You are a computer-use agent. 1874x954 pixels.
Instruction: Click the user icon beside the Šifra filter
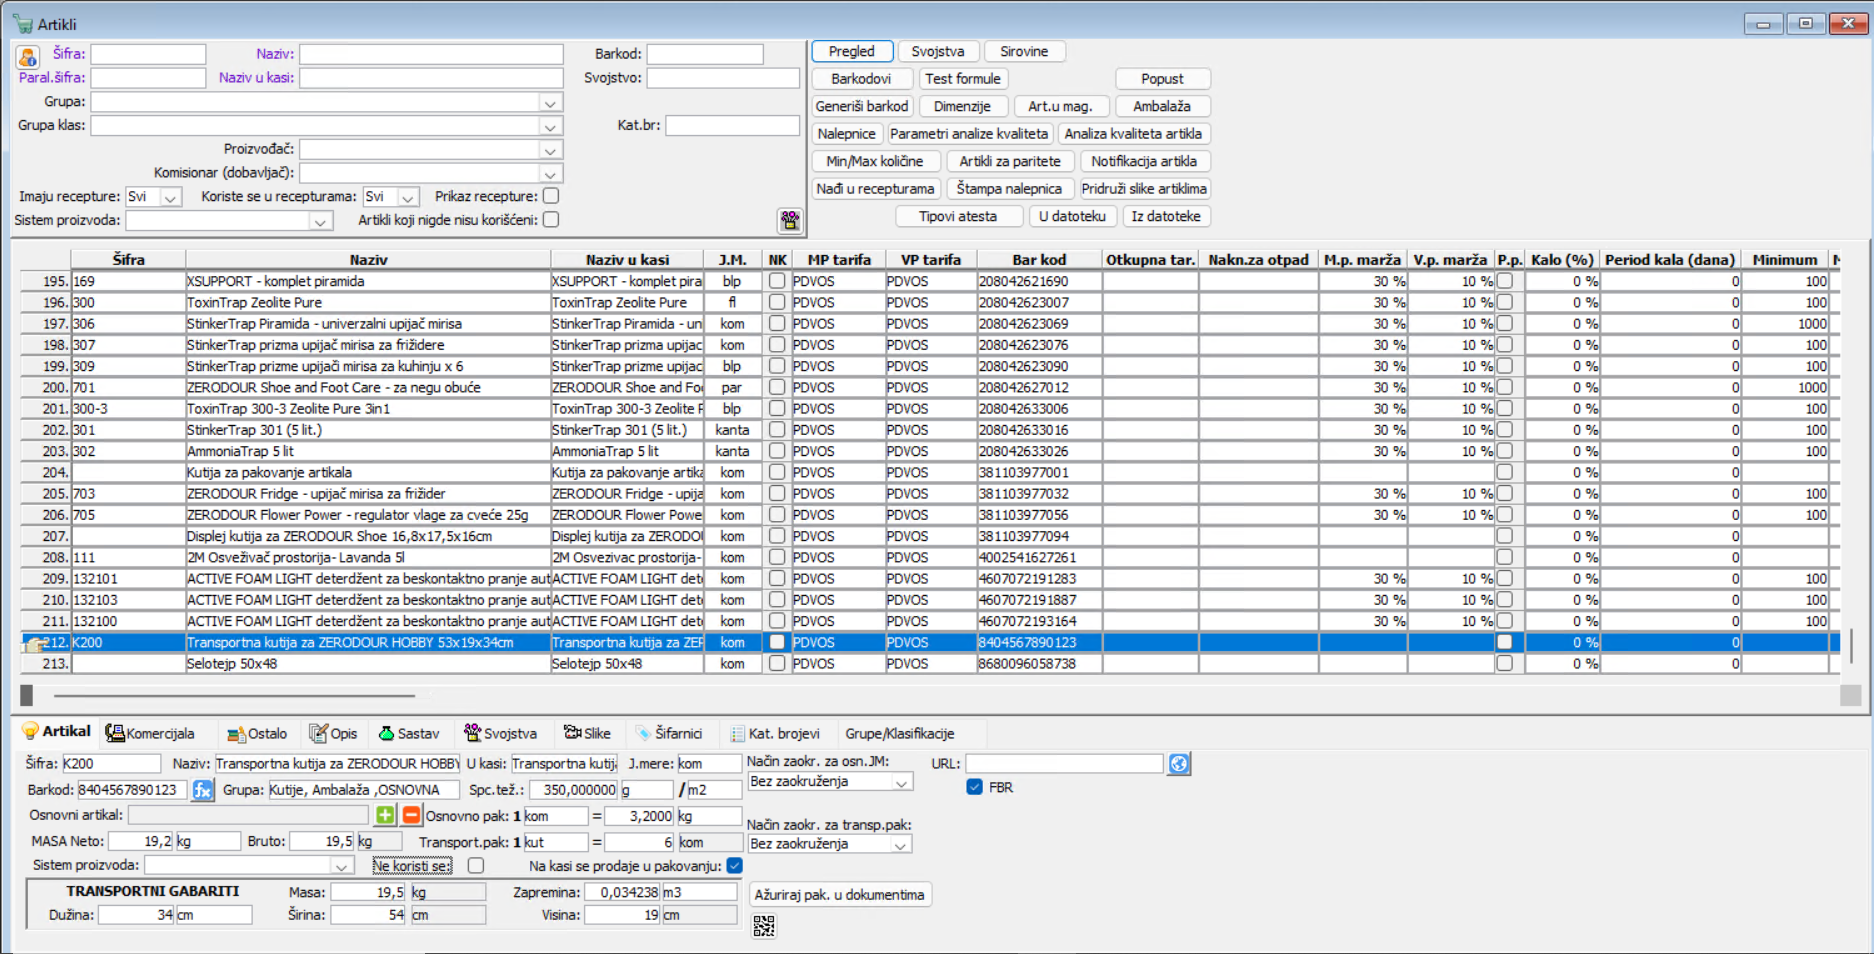28,57
